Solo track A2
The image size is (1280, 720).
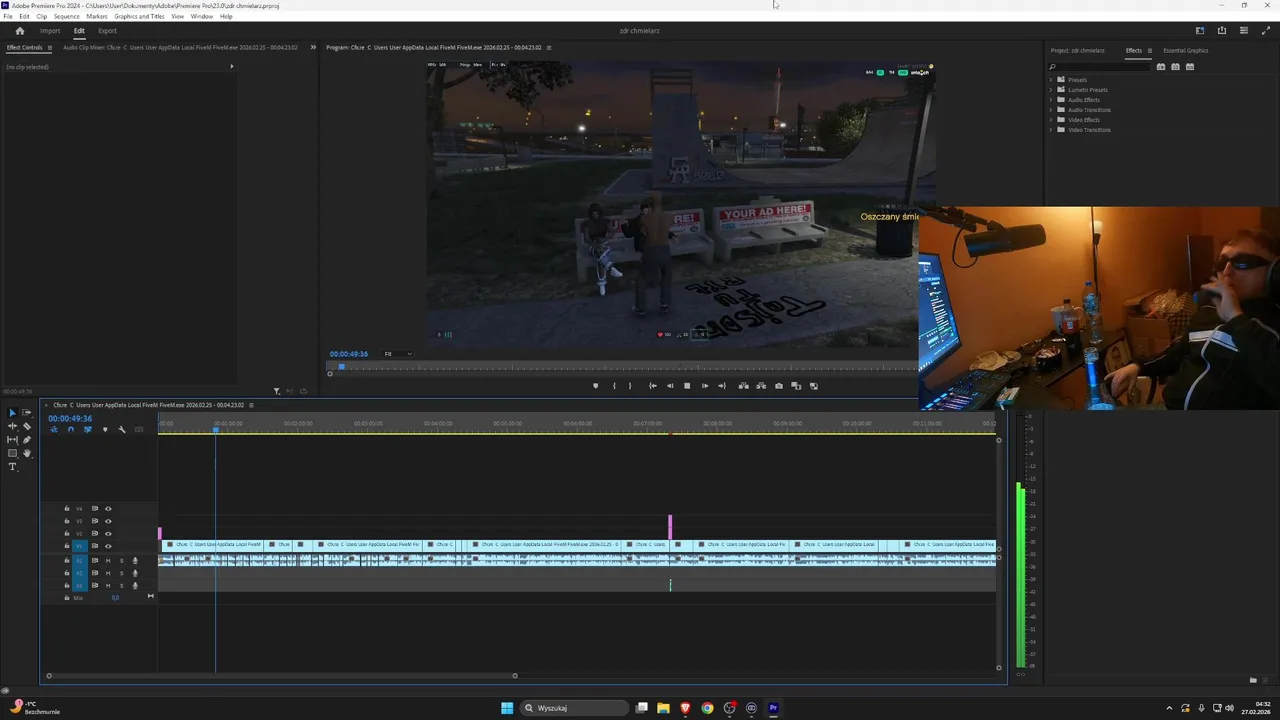(122, 573)
